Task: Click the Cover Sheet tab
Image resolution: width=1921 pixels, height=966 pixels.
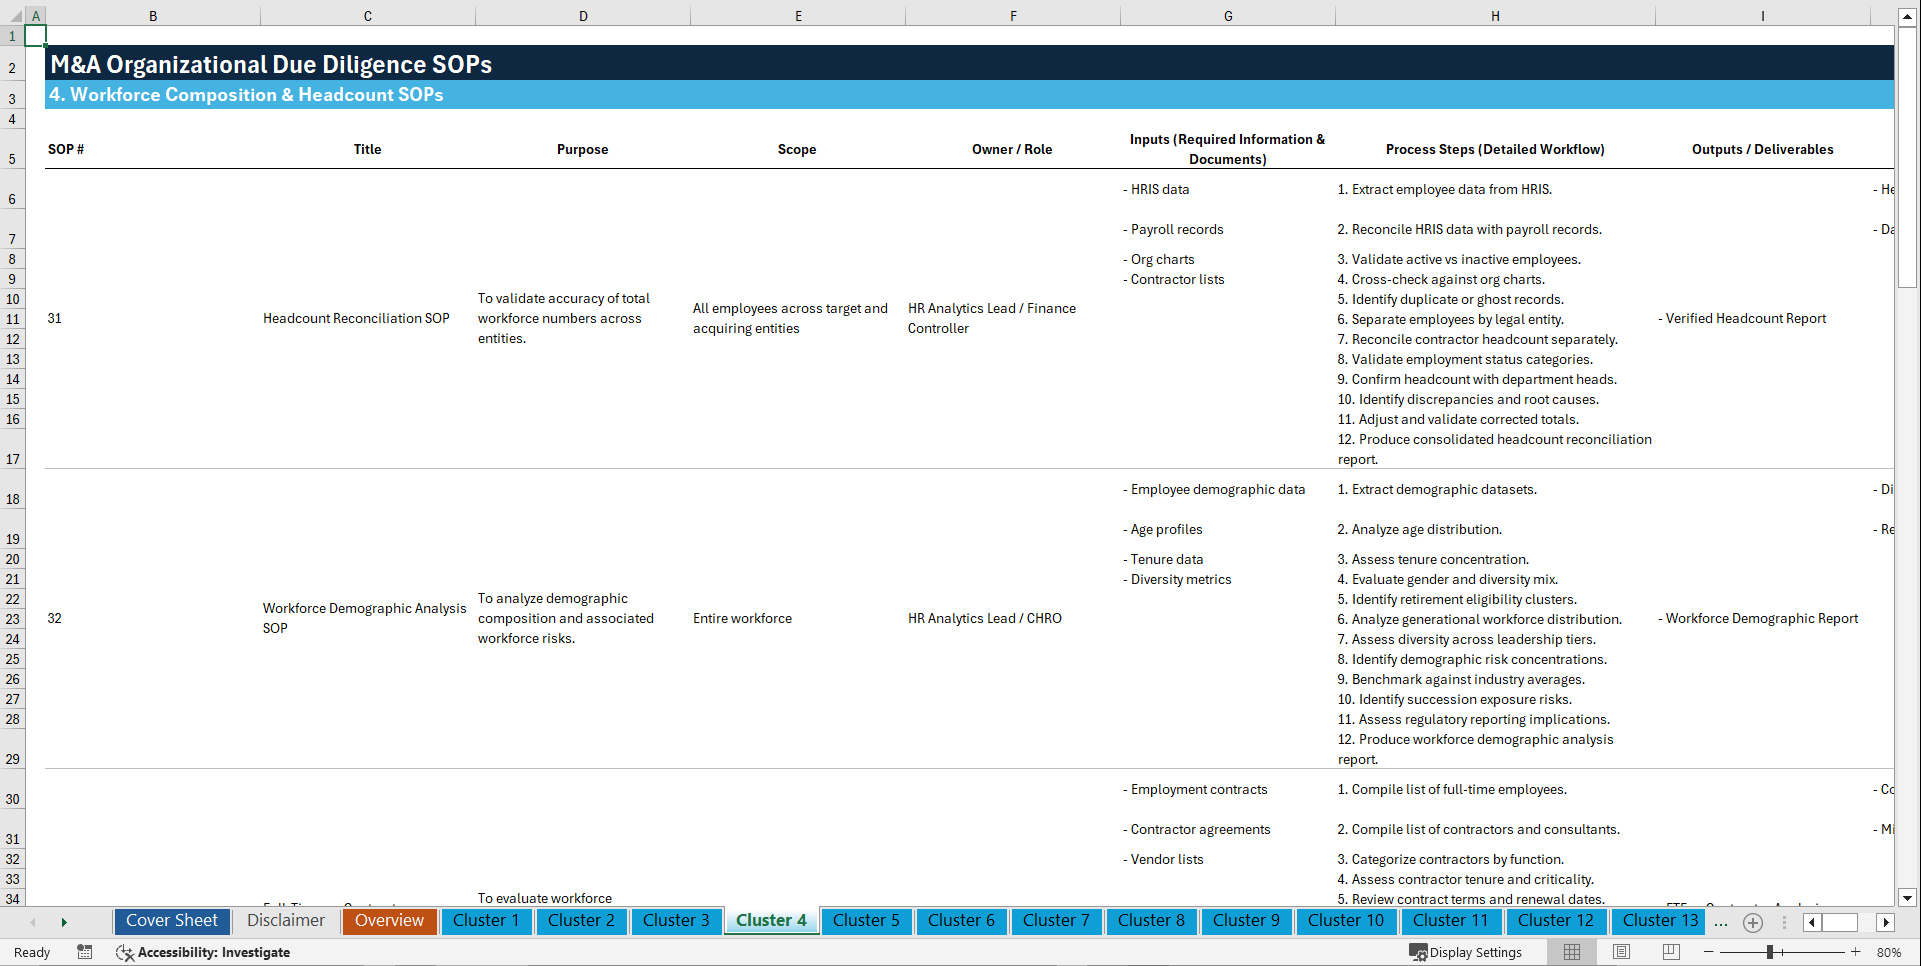Action: (171, 920)
